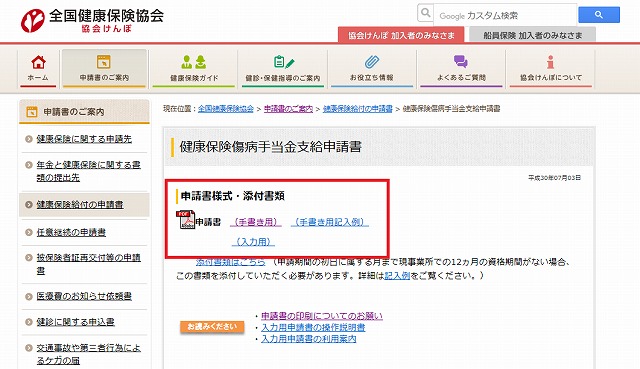Click the ホーム house icon
The width and height of the screenshot is (640, 369).
tap(38, 62)
